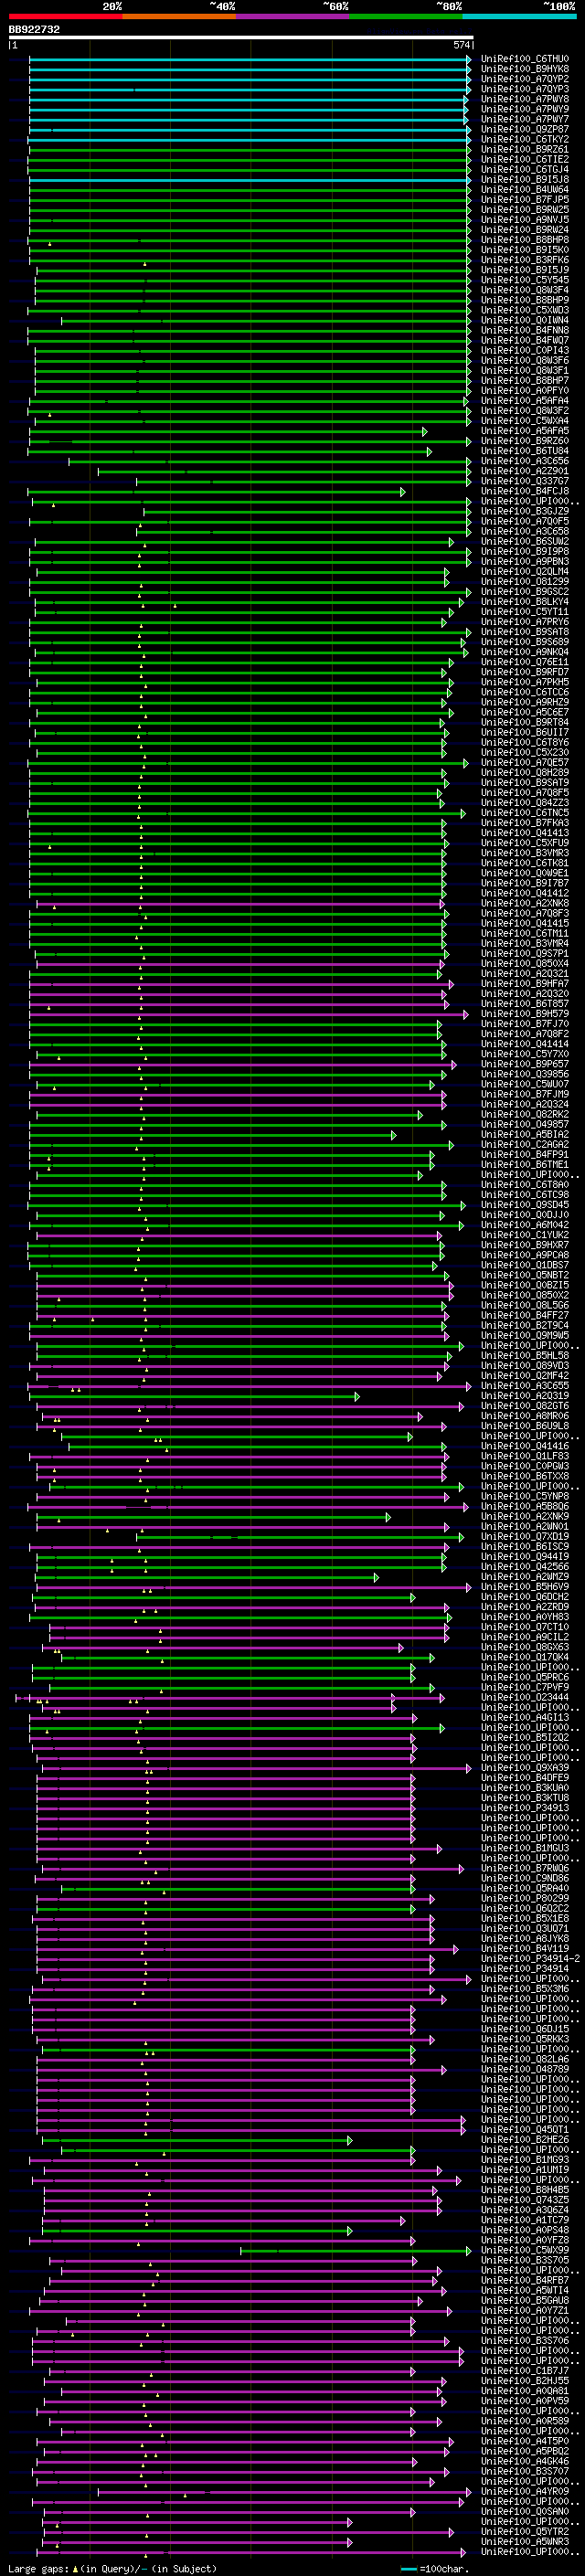The image size is (585, 2576).
Task: Select label UniRef100_P34913
Action: click(525, 1808)
